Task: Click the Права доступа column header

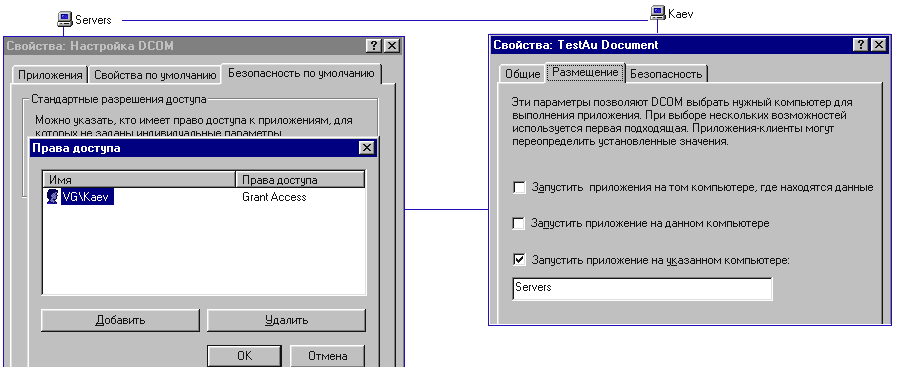Action: coord(300,179)
